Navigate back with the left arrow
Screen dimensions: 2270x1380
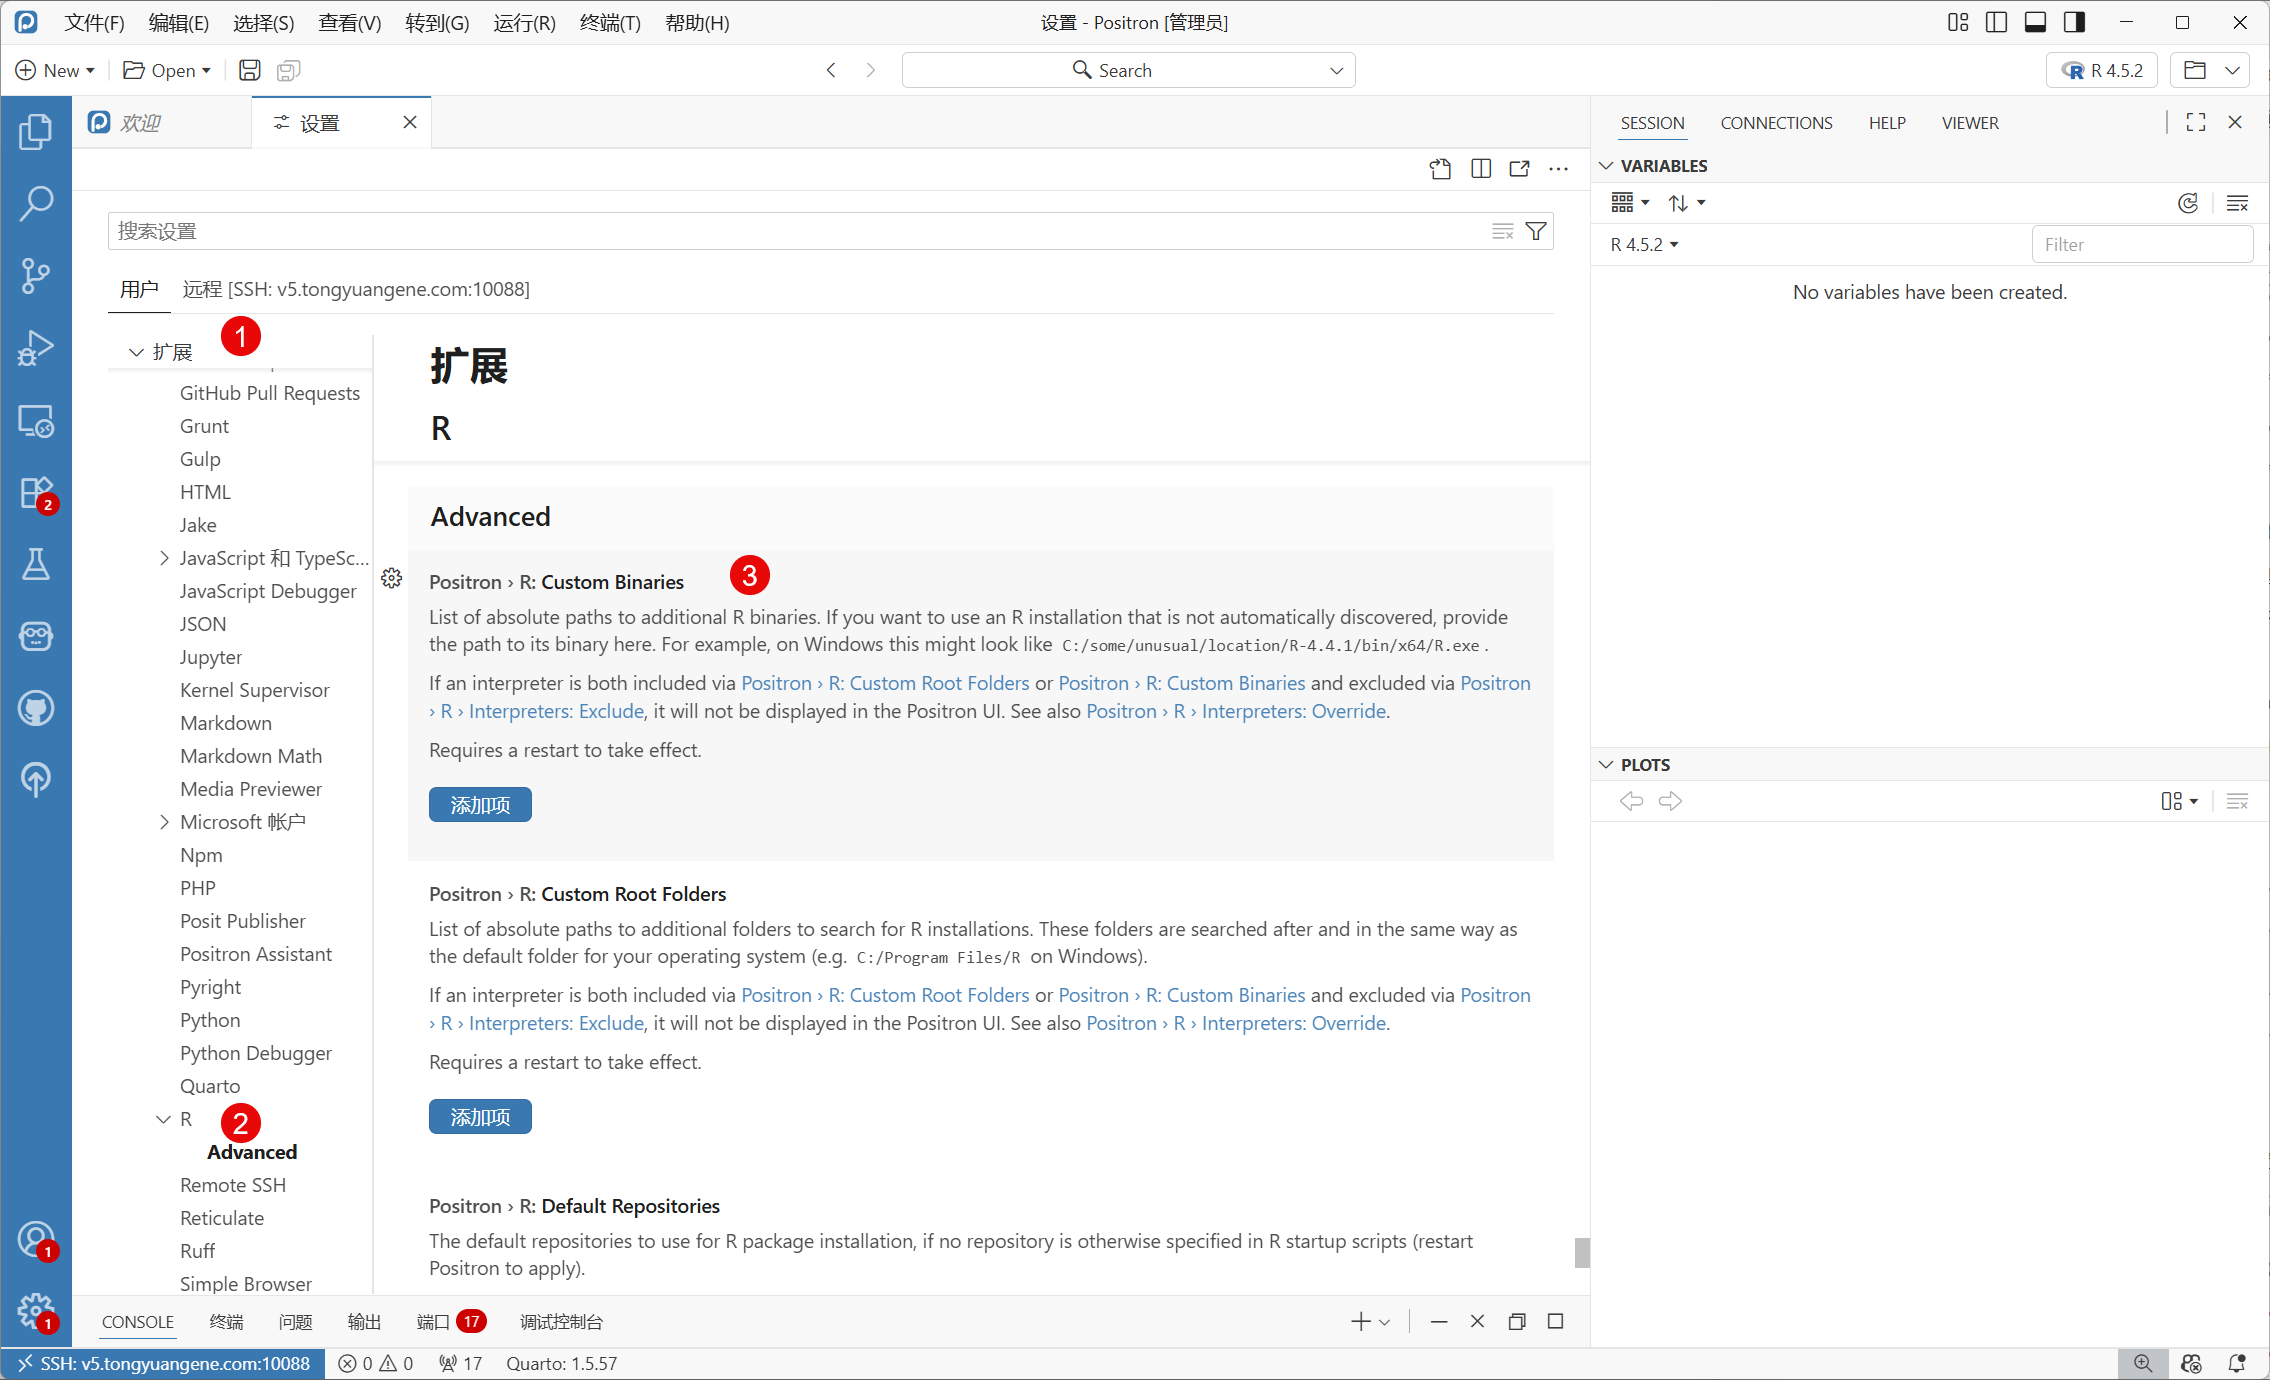click(831, 70)
